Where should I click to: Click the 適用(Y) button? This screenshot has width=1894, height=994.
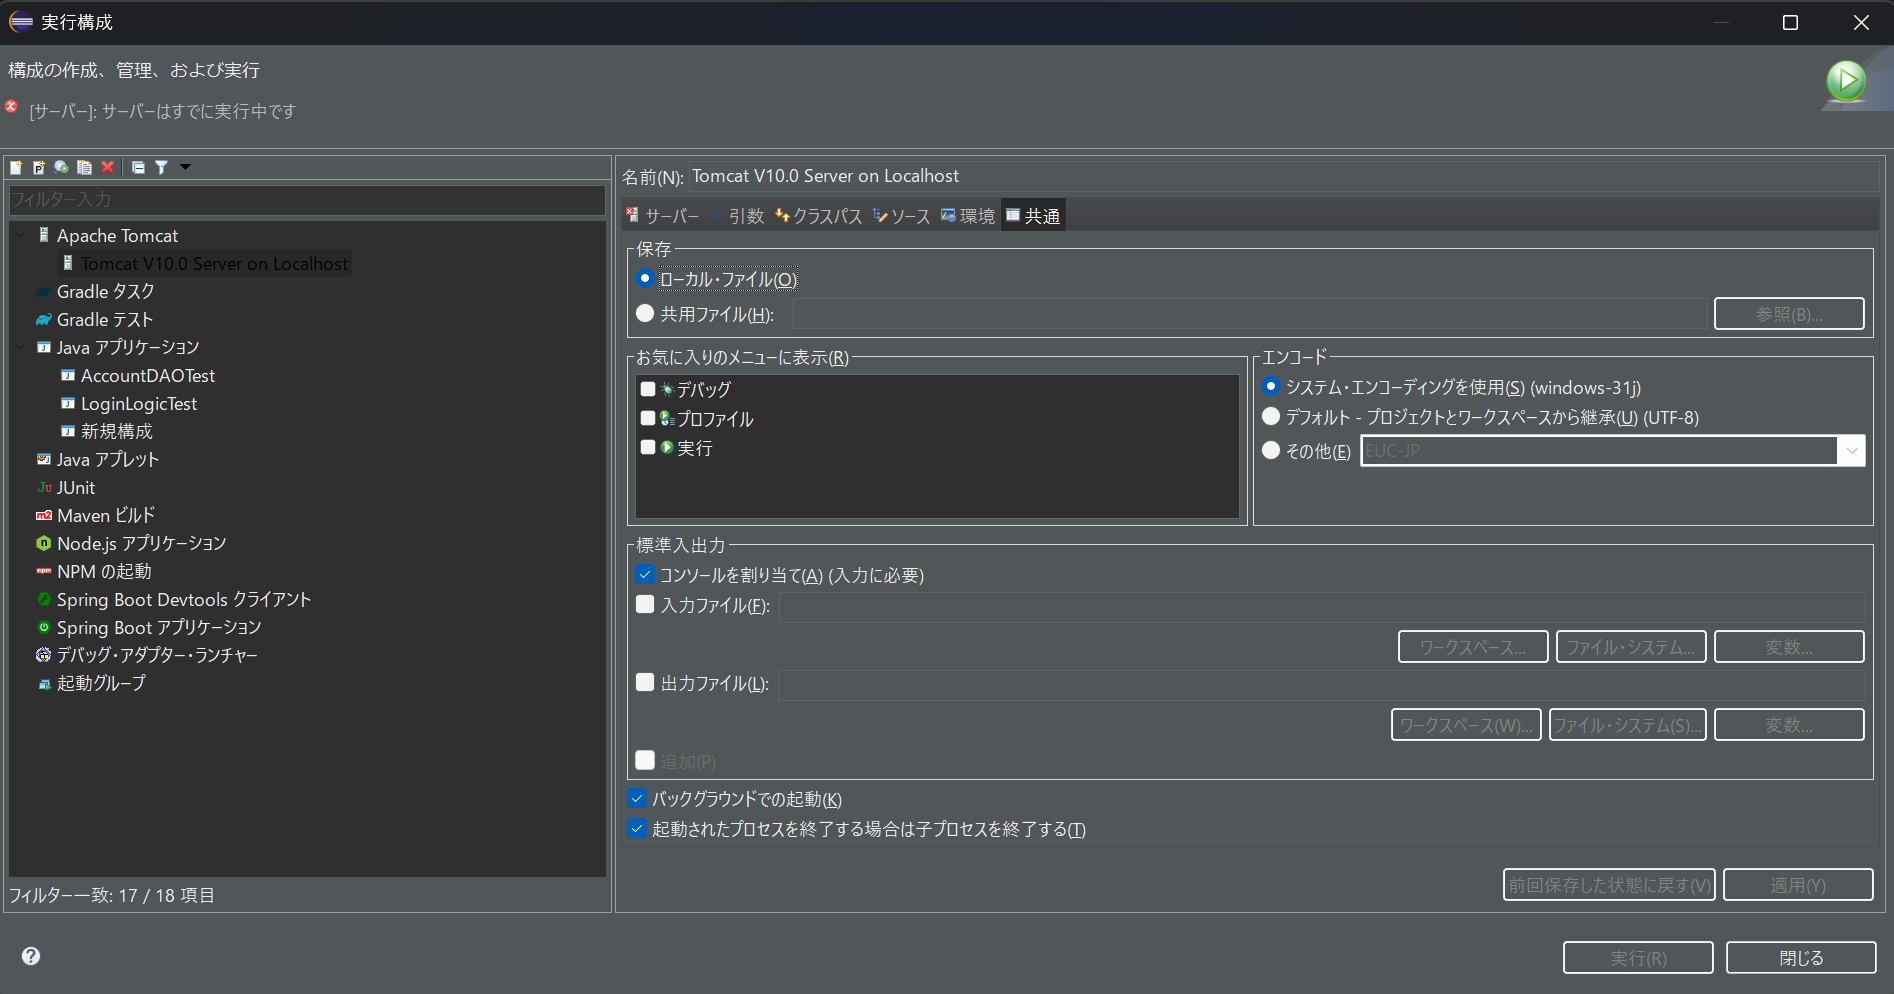1798,885
